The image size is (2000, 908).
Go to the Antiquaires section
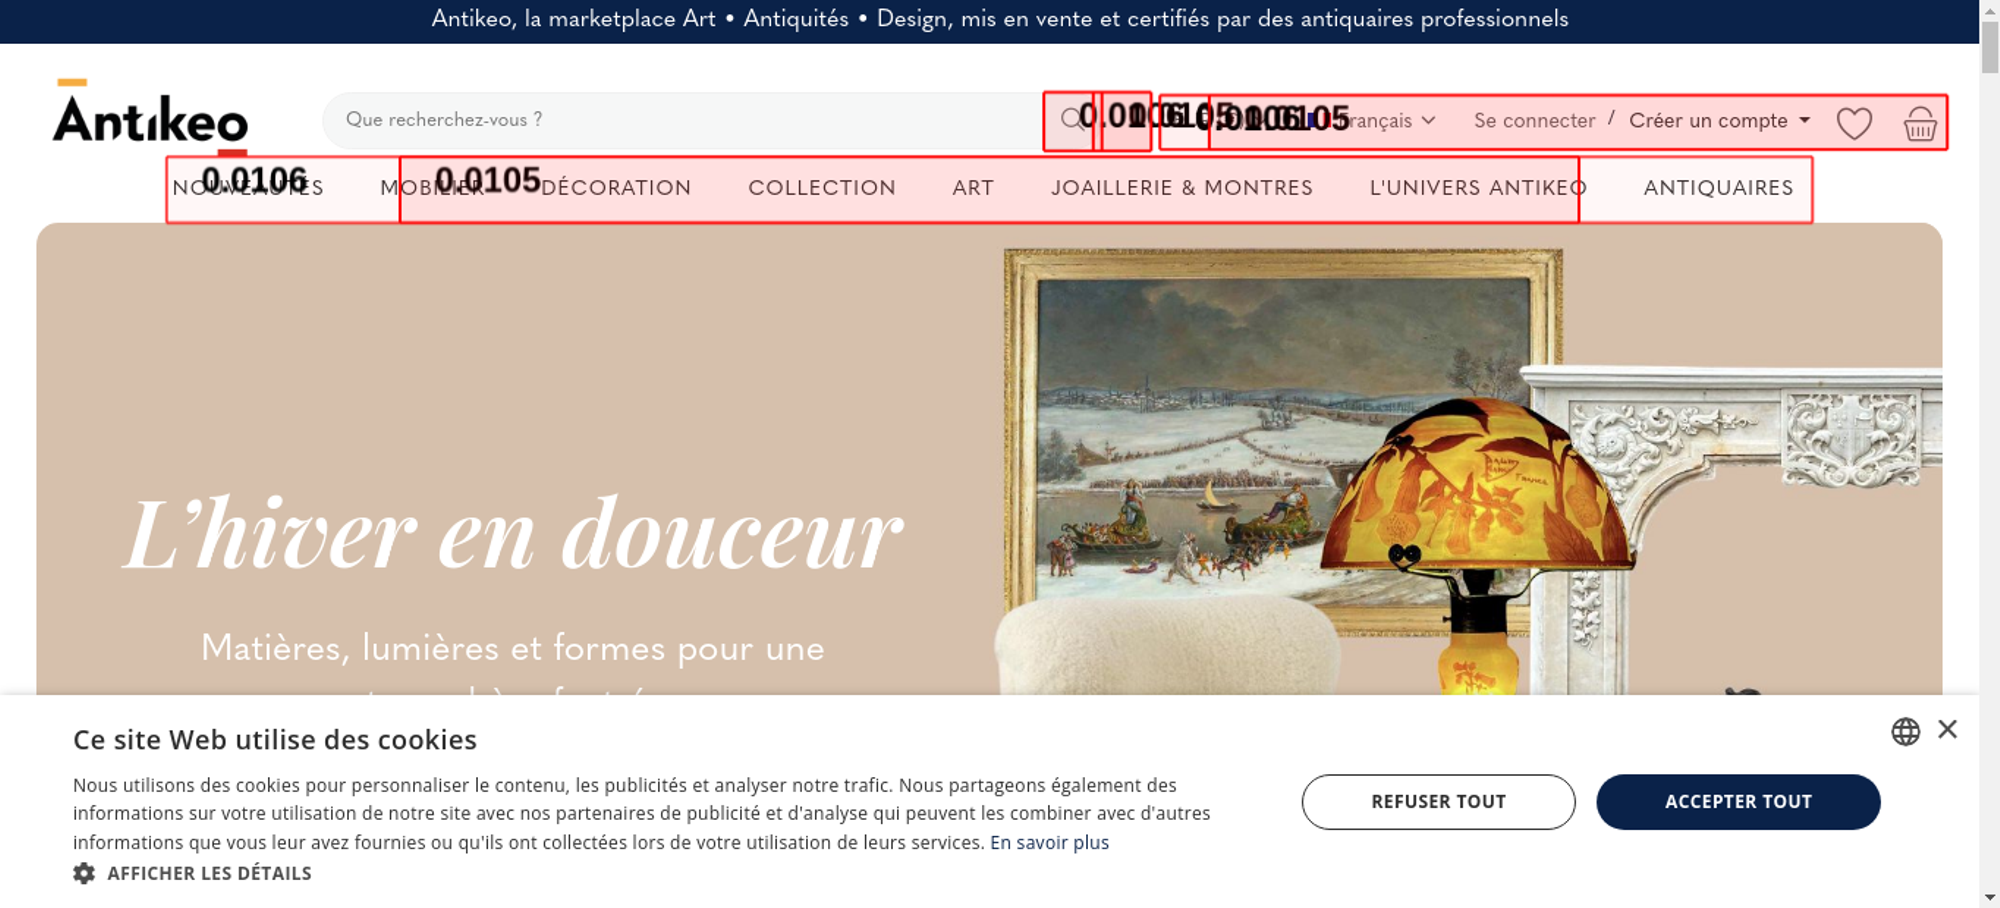pyautogui.click(x=1719, y=188)
